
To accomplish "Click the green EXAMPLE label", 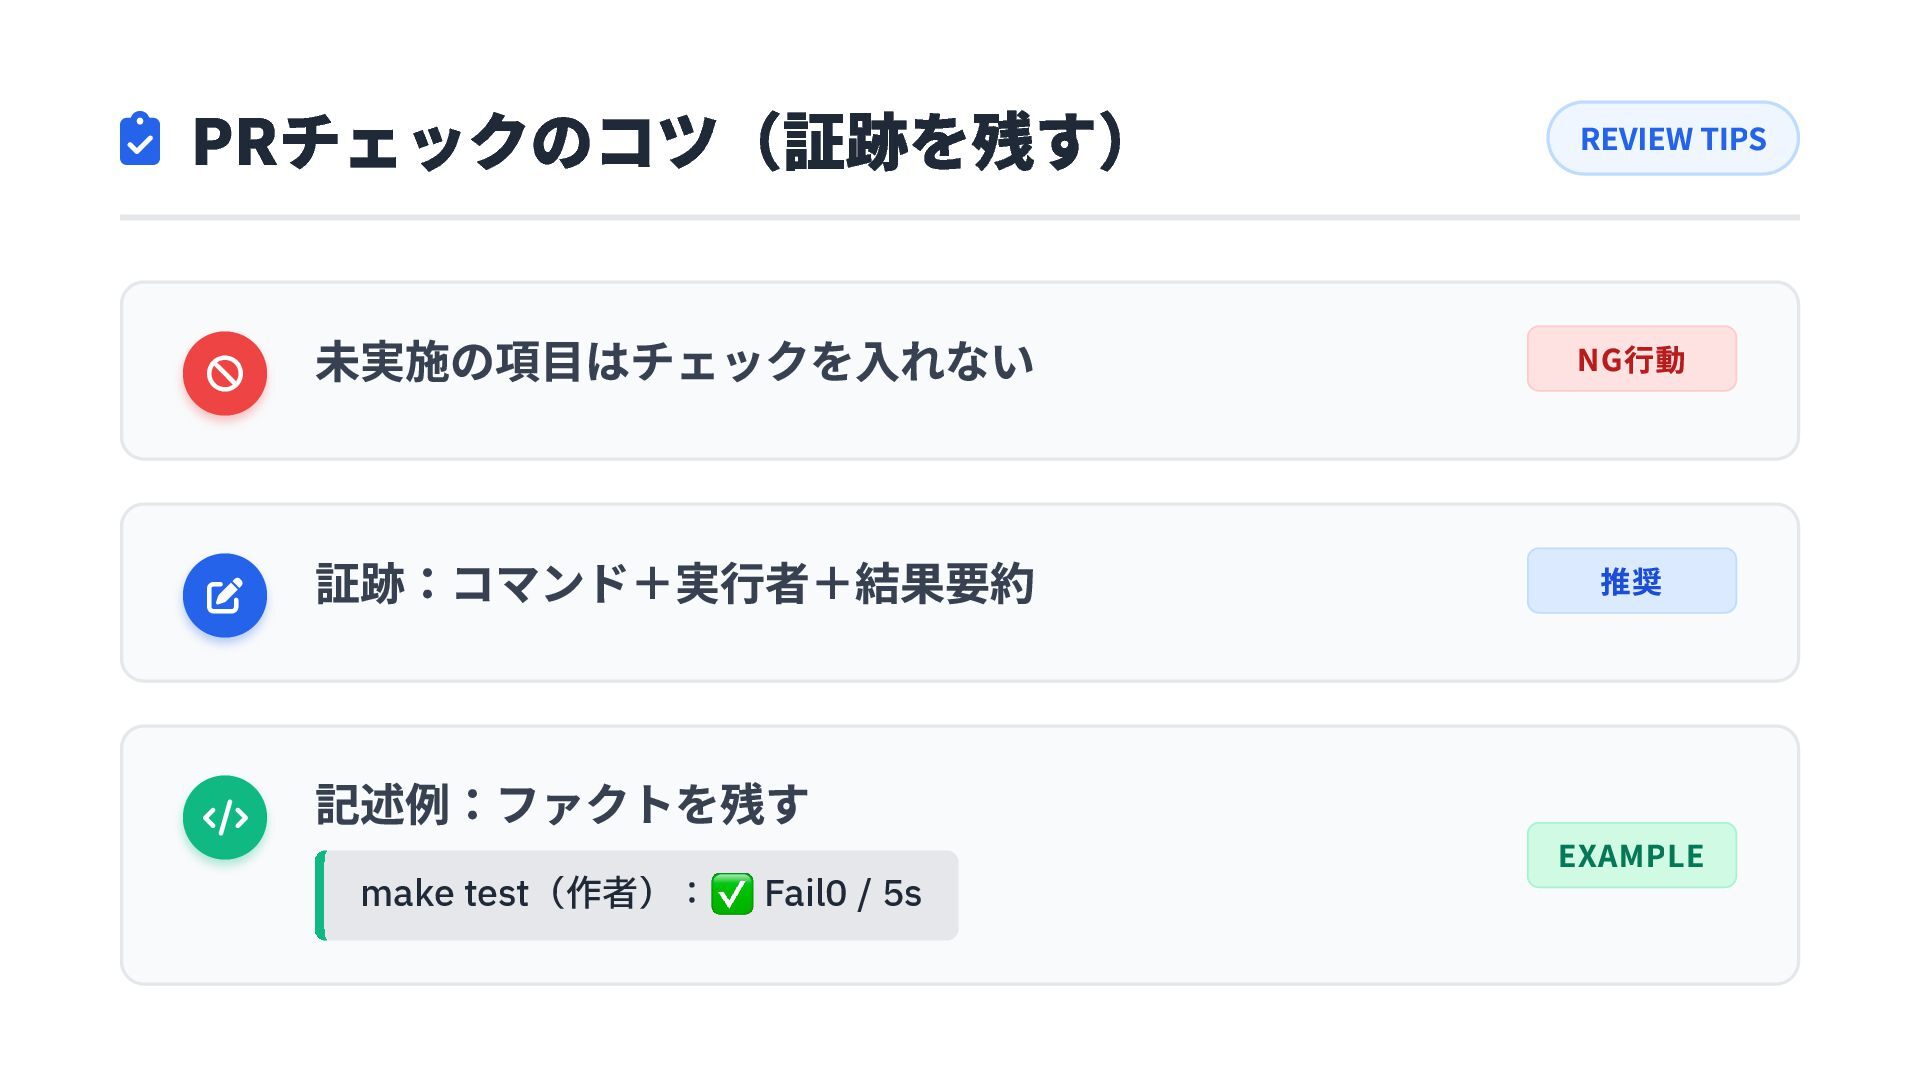I will pos(1631,855).
